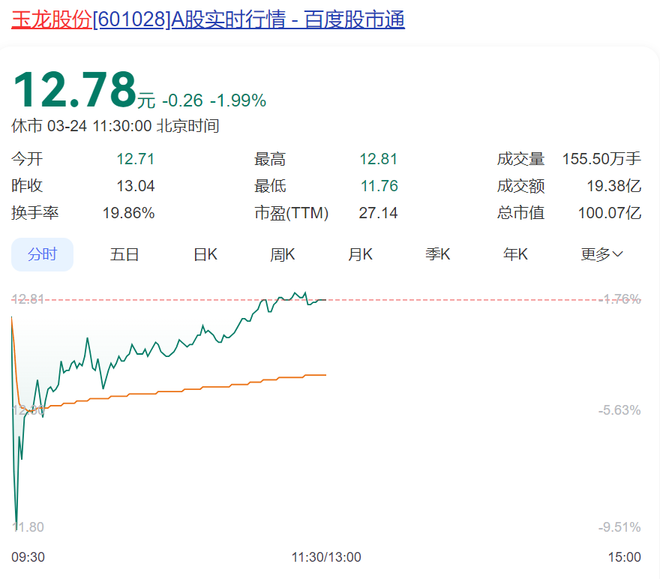Click the -9.51% axis label
This screenshot has width=660, height=579.
(620, 527)
